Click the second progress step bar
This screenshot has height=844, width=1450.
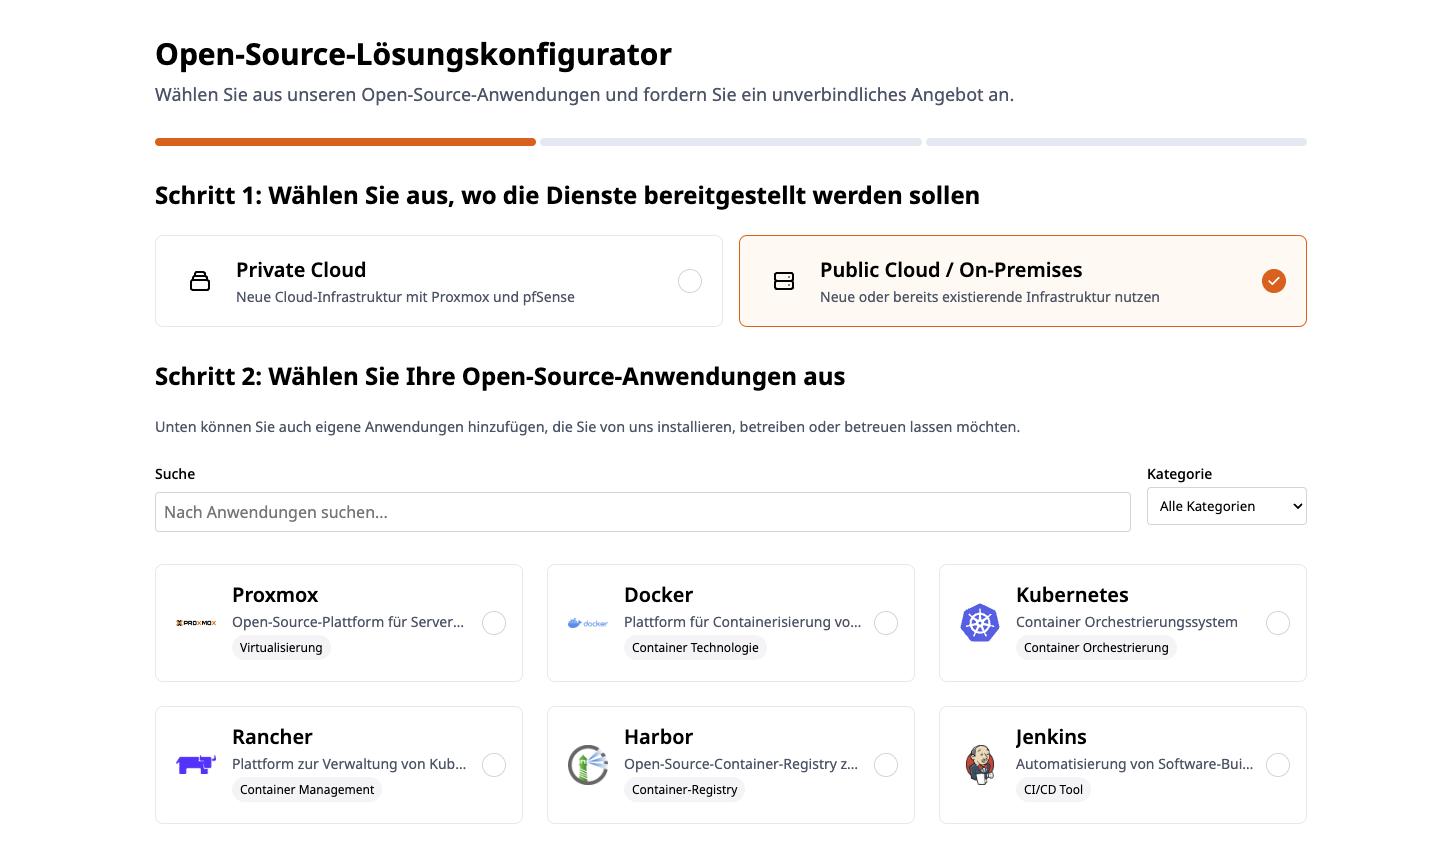click(x=731, y=142)
